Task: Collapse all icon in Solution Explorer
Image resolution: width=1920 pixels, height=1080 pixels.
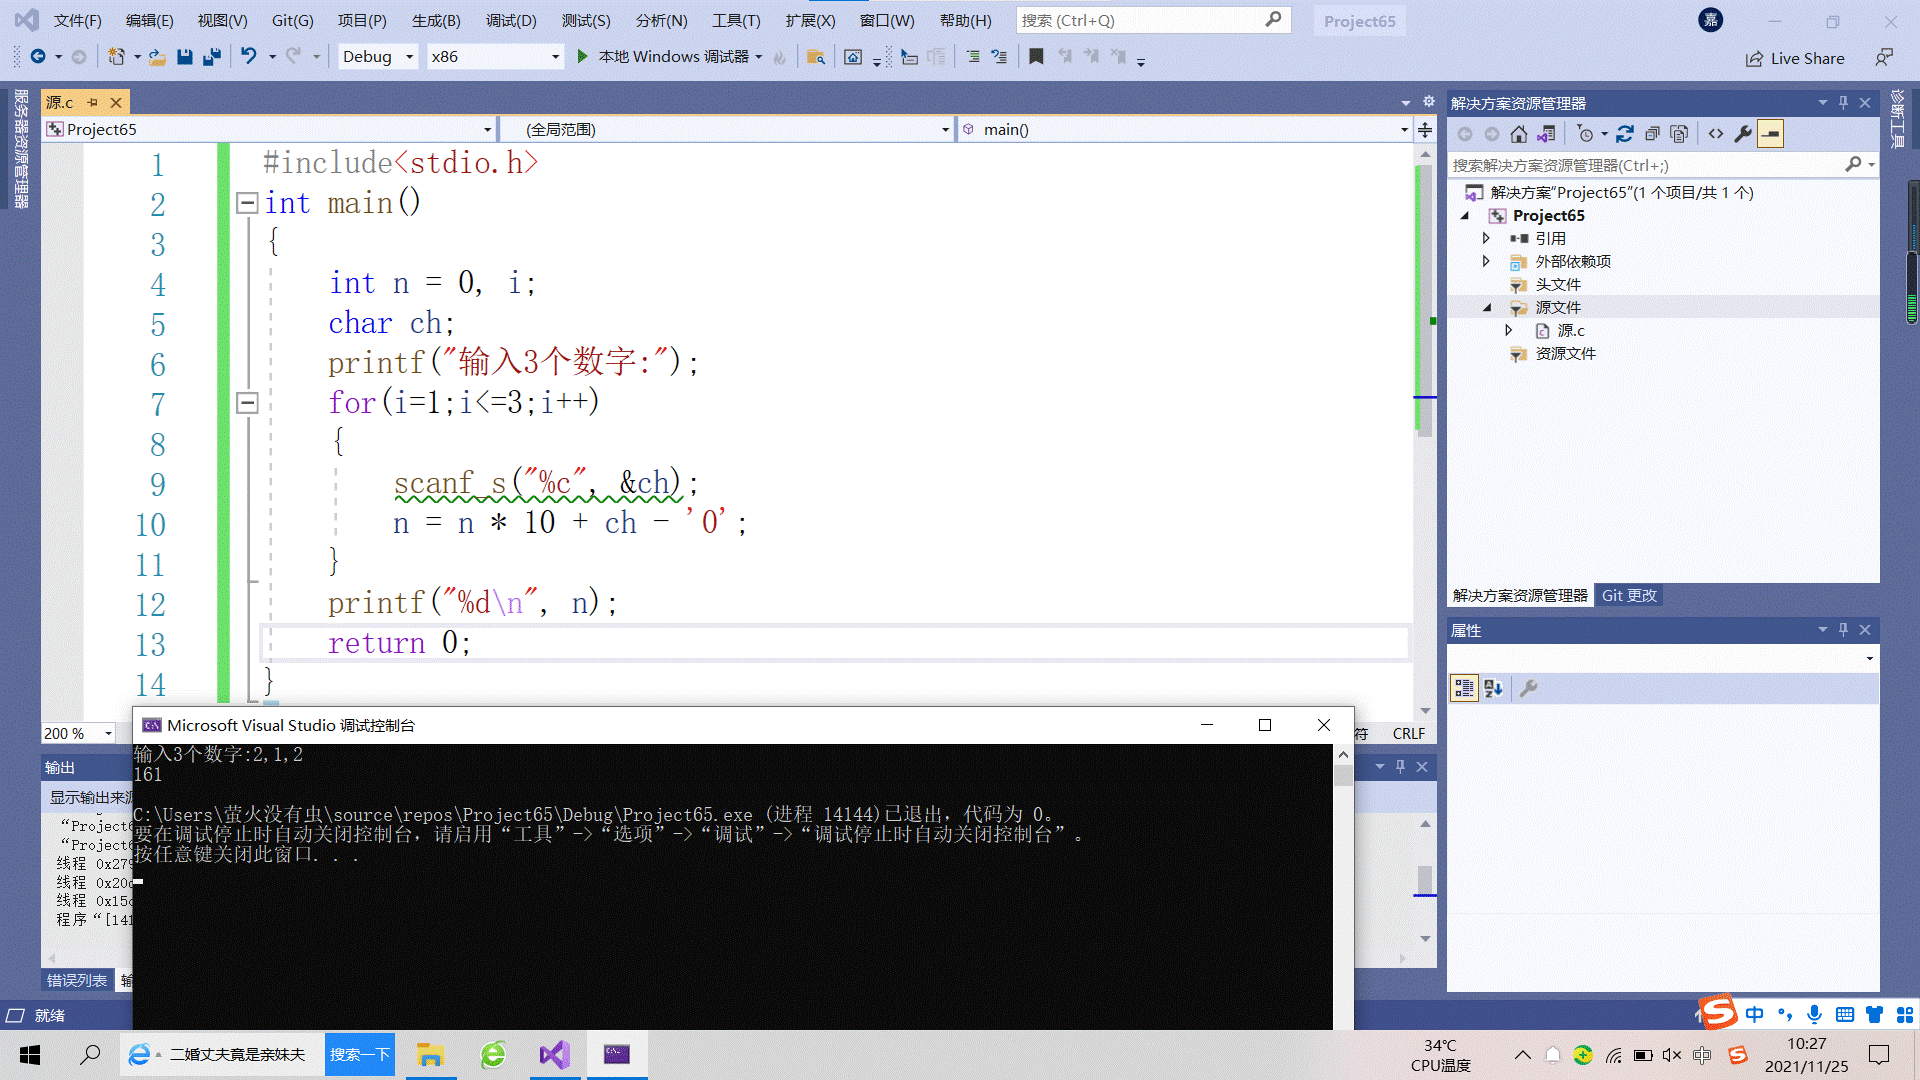Action: (x=1652, y=134)
